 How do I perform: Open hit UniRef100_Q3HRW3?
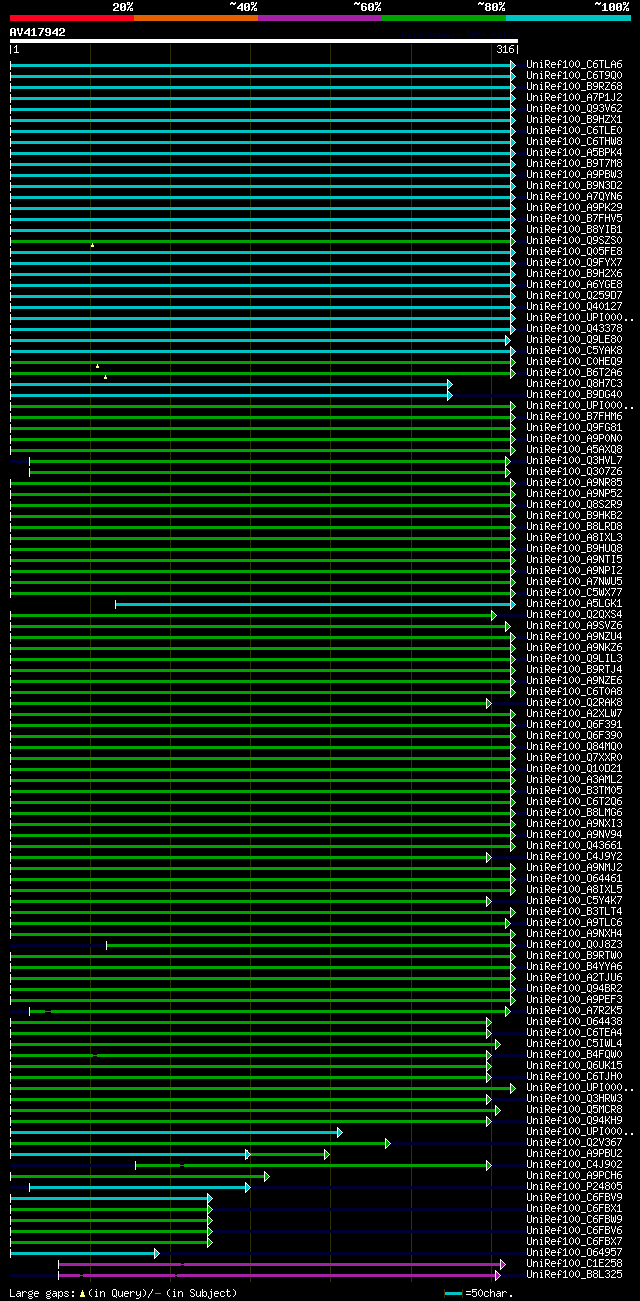574,1098
